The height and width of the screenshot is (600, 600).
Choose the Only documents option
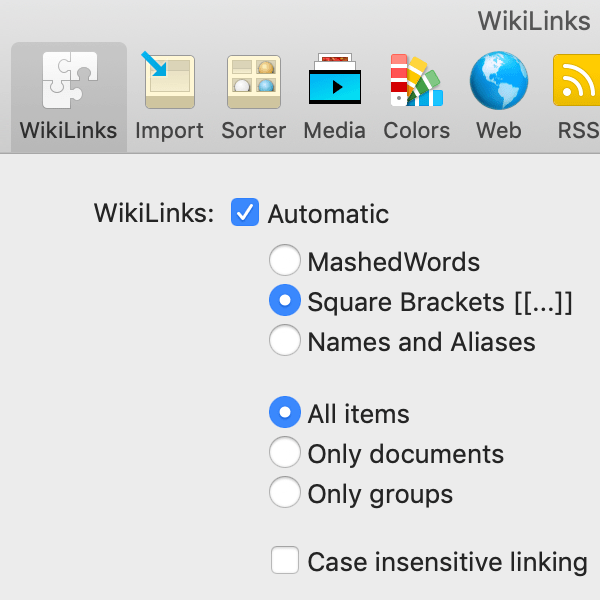[x=284, y=452]
